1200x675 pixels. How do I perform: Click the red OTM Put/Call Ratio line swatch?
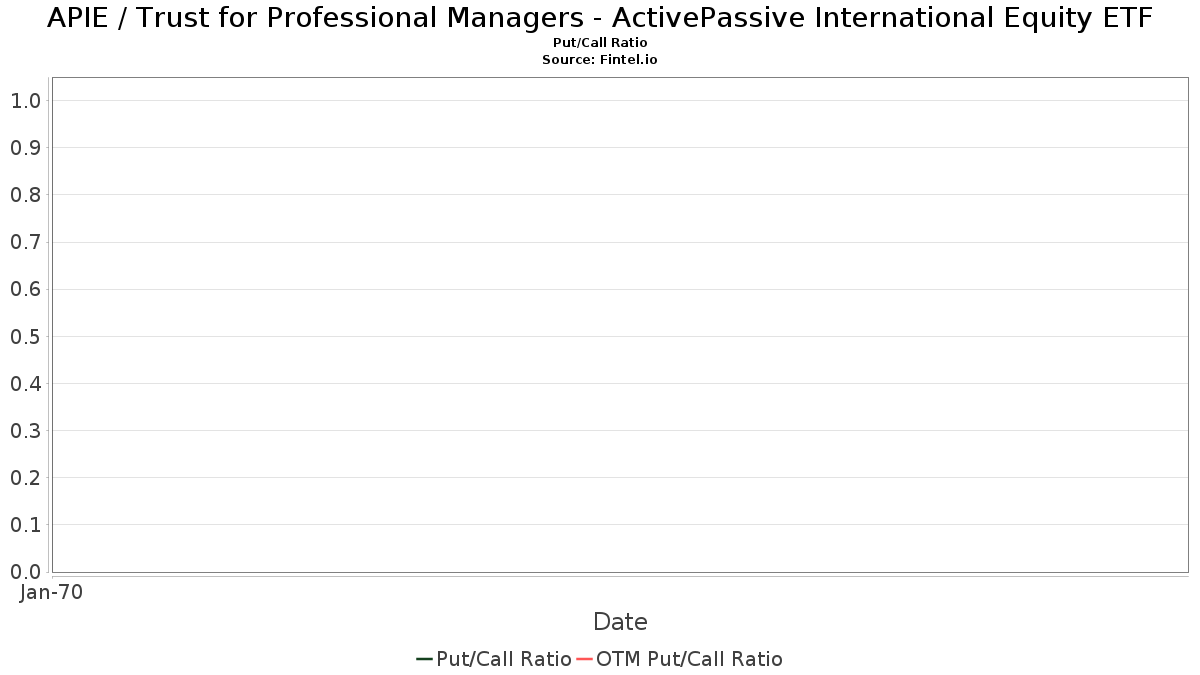[585, 659]
